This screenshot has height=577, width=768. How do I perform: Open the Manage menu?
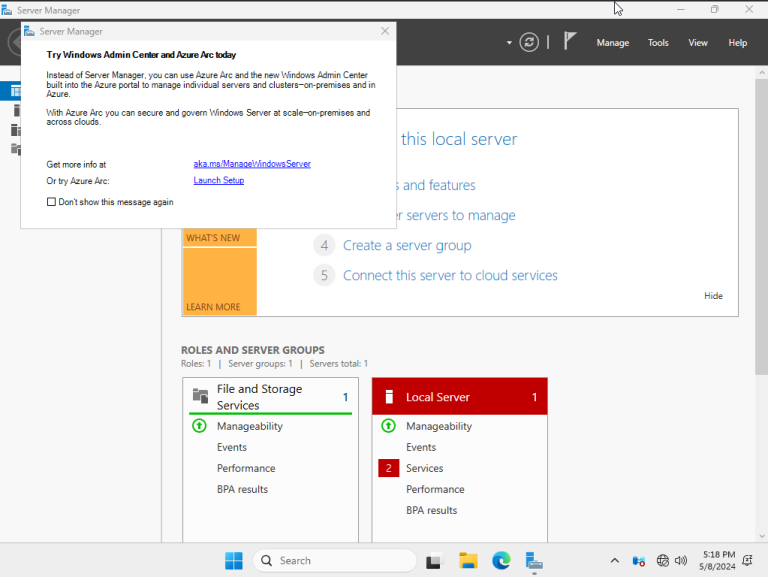[612, 43]
